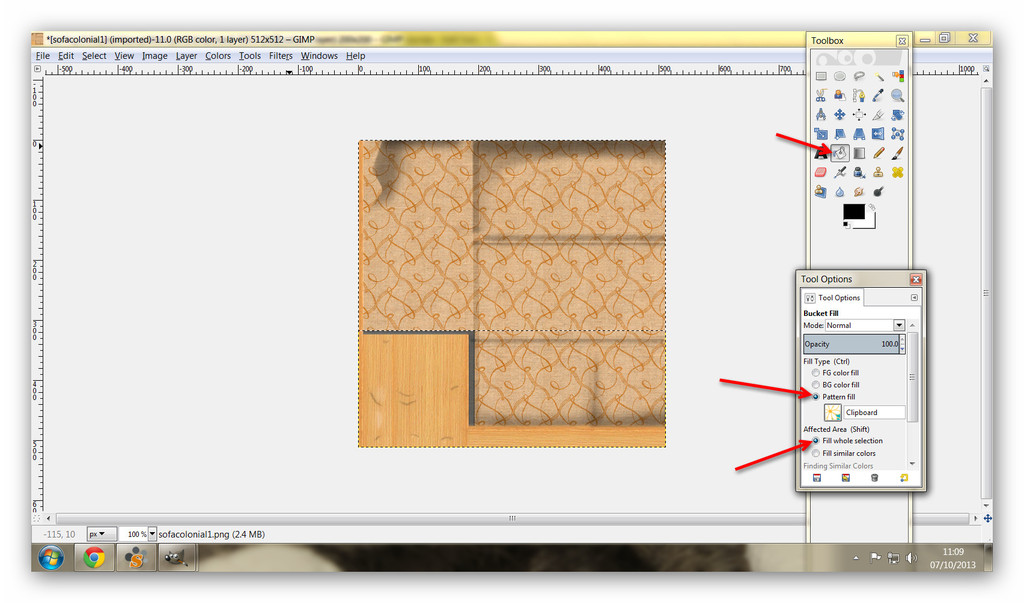This screenshot has width=1024, height=603.
Task: Select the Blur/Sharpen droplet tool
Action: click(840, 191)
